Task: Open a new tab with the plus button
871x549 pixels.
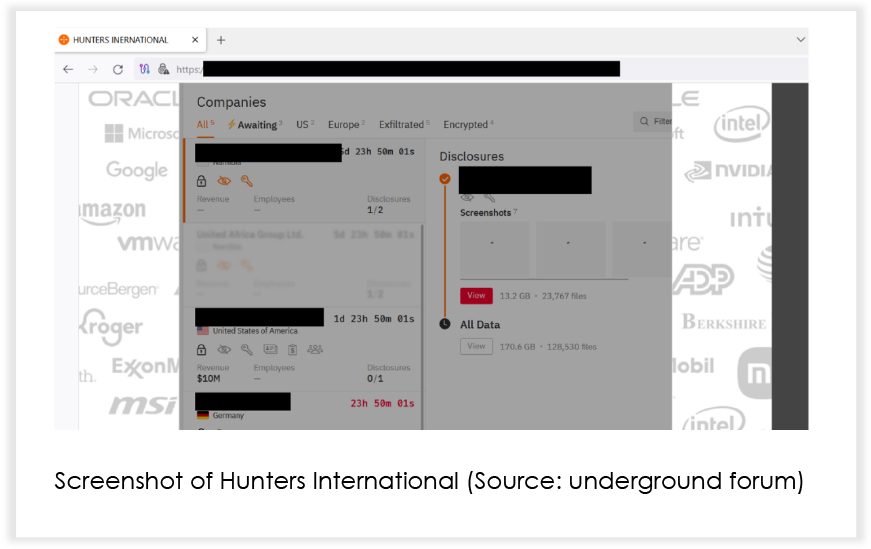Action: click(x=221, y=40)
